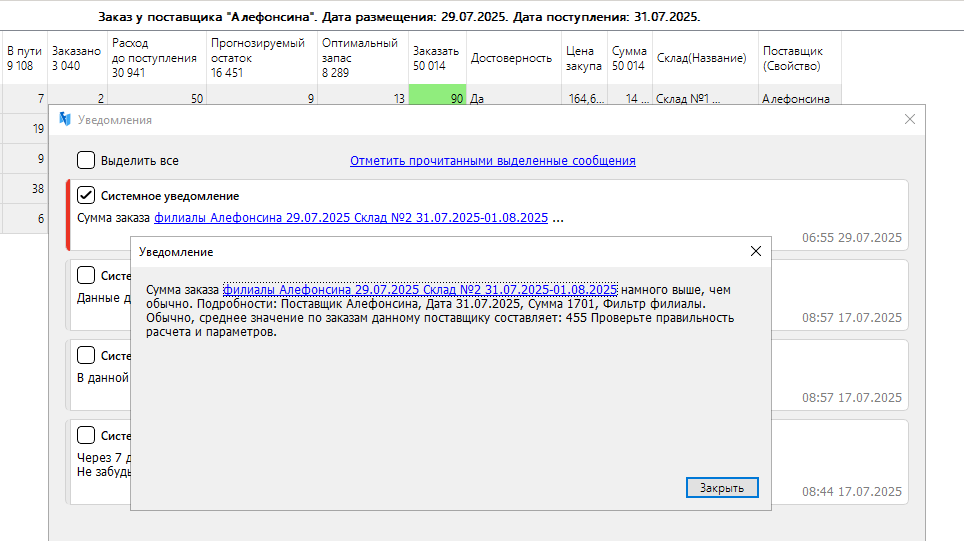Uncheck the first Системное уведомление checkbox
964x541 pixels.
click(x=87, y=195)
